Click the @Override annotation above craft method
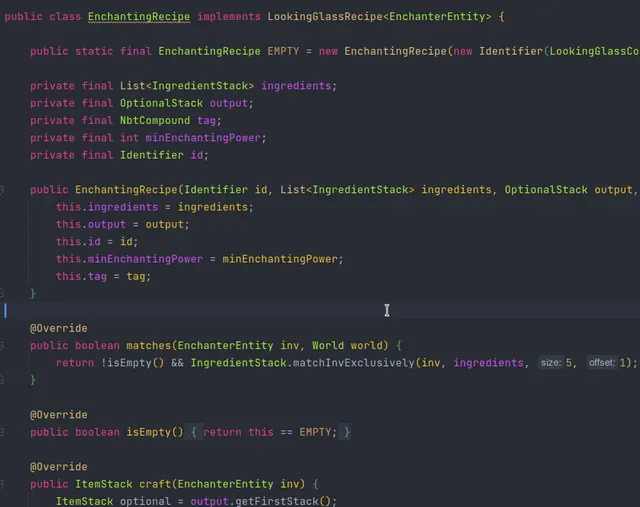 pos(59,467)
